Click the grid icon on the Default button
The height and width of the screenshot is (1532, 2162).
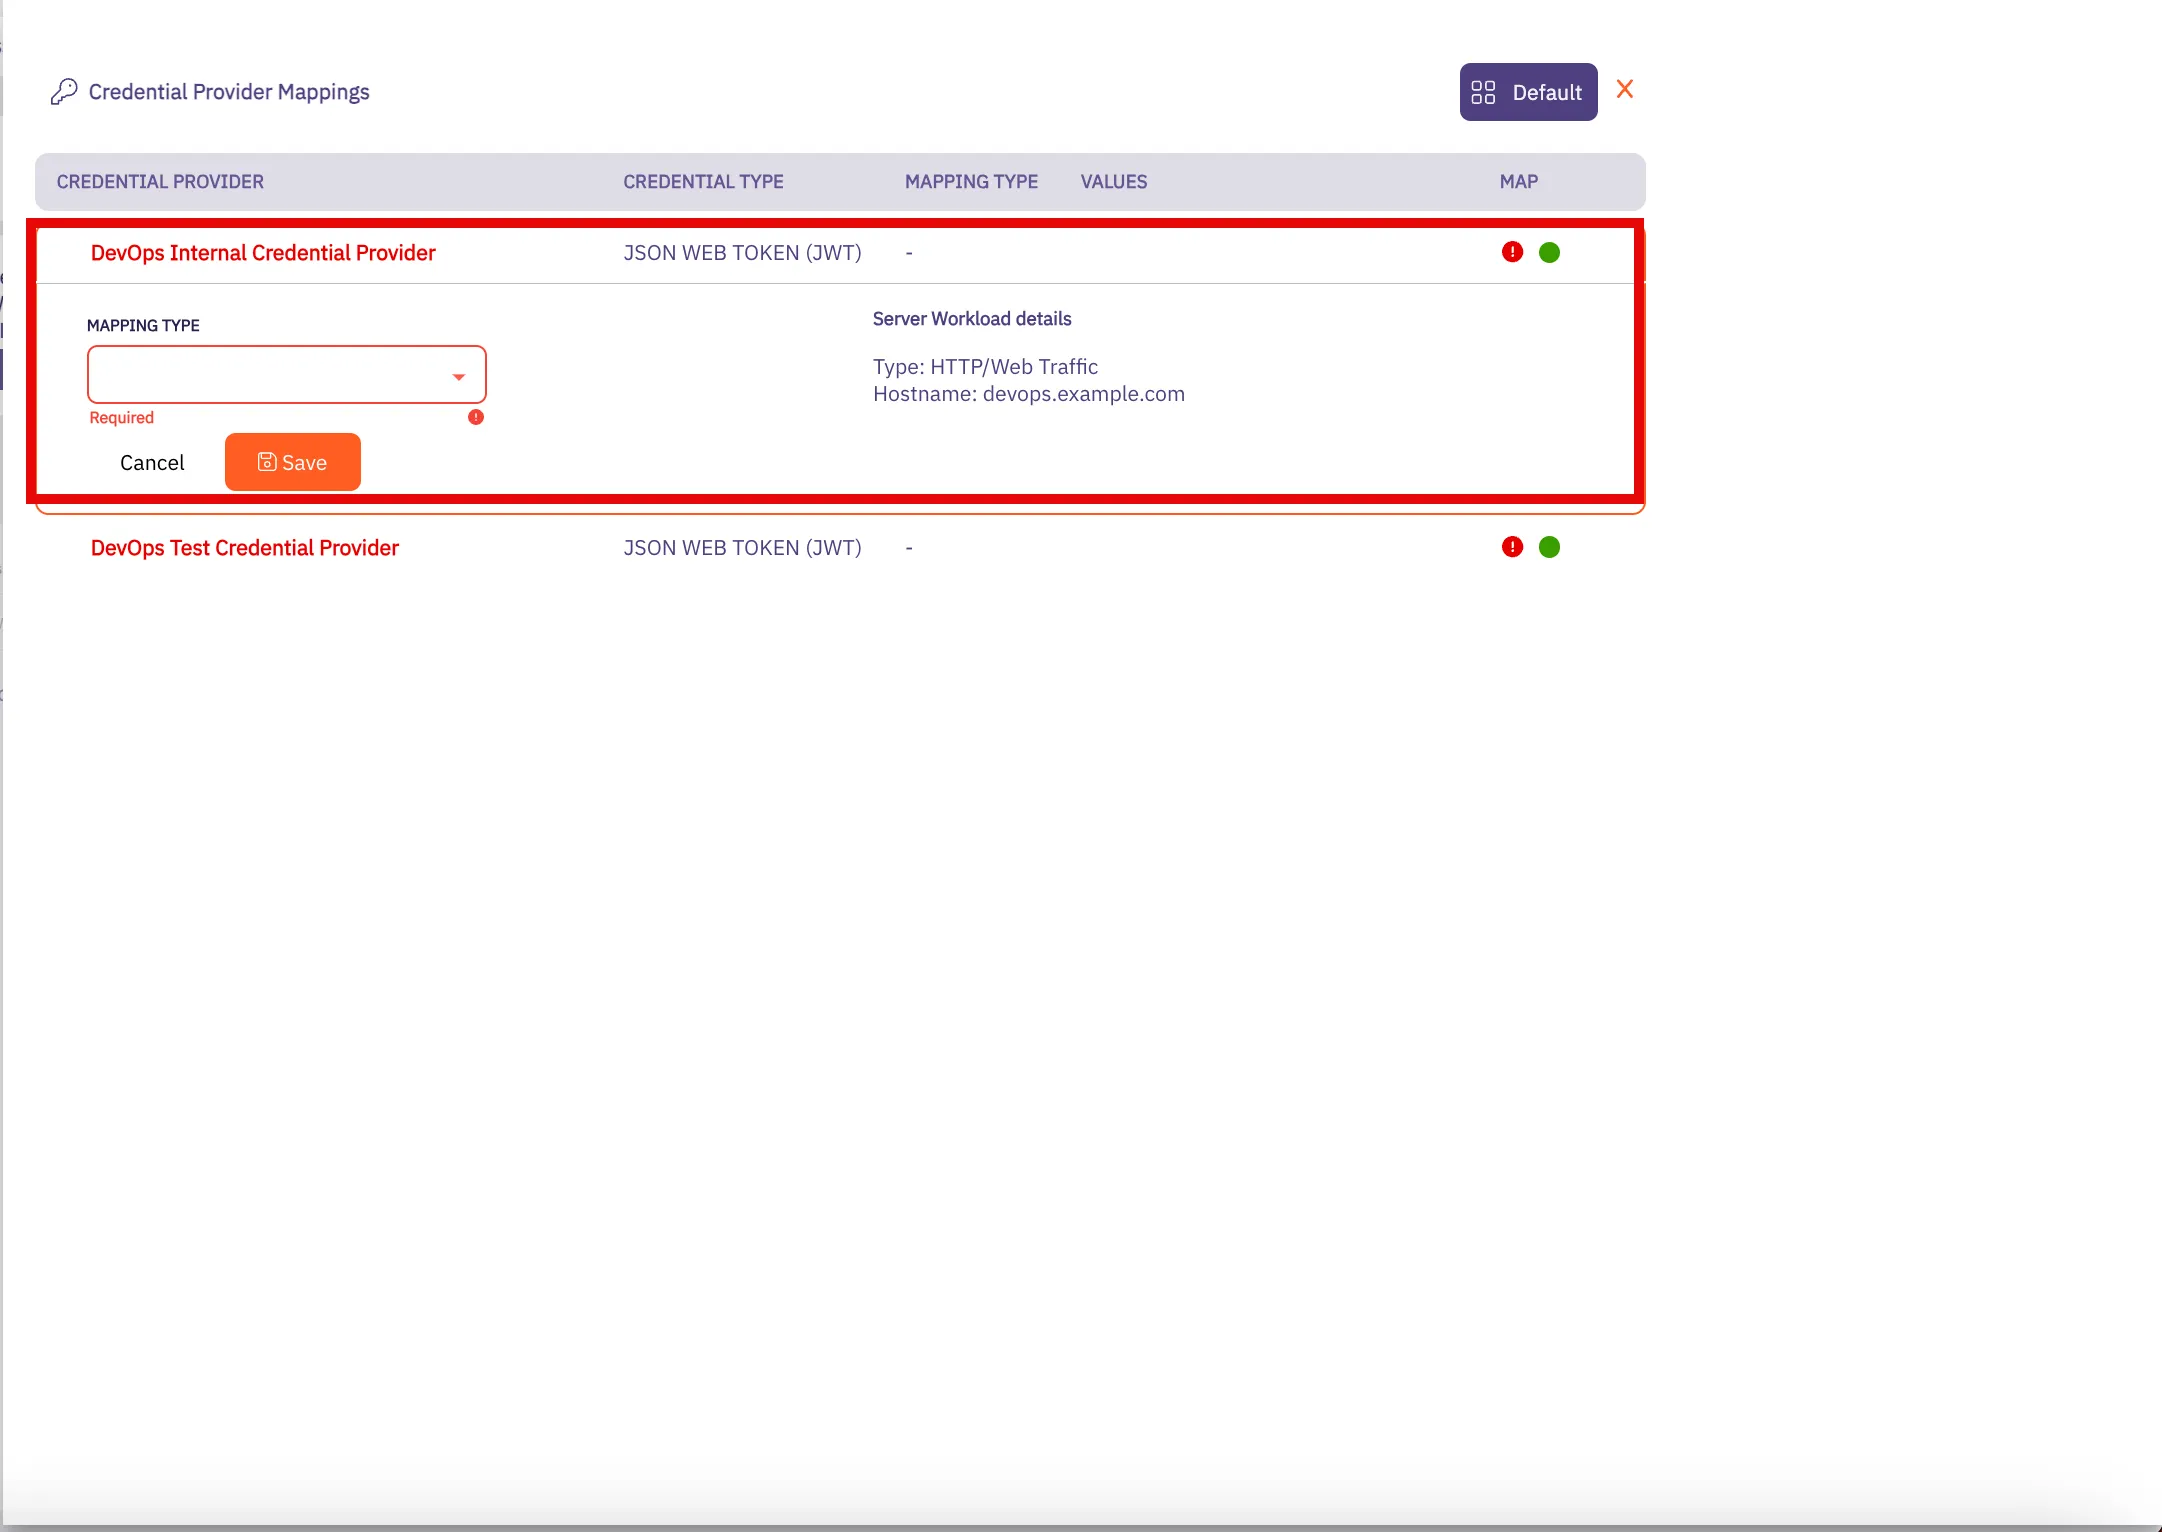(1483, 91)
